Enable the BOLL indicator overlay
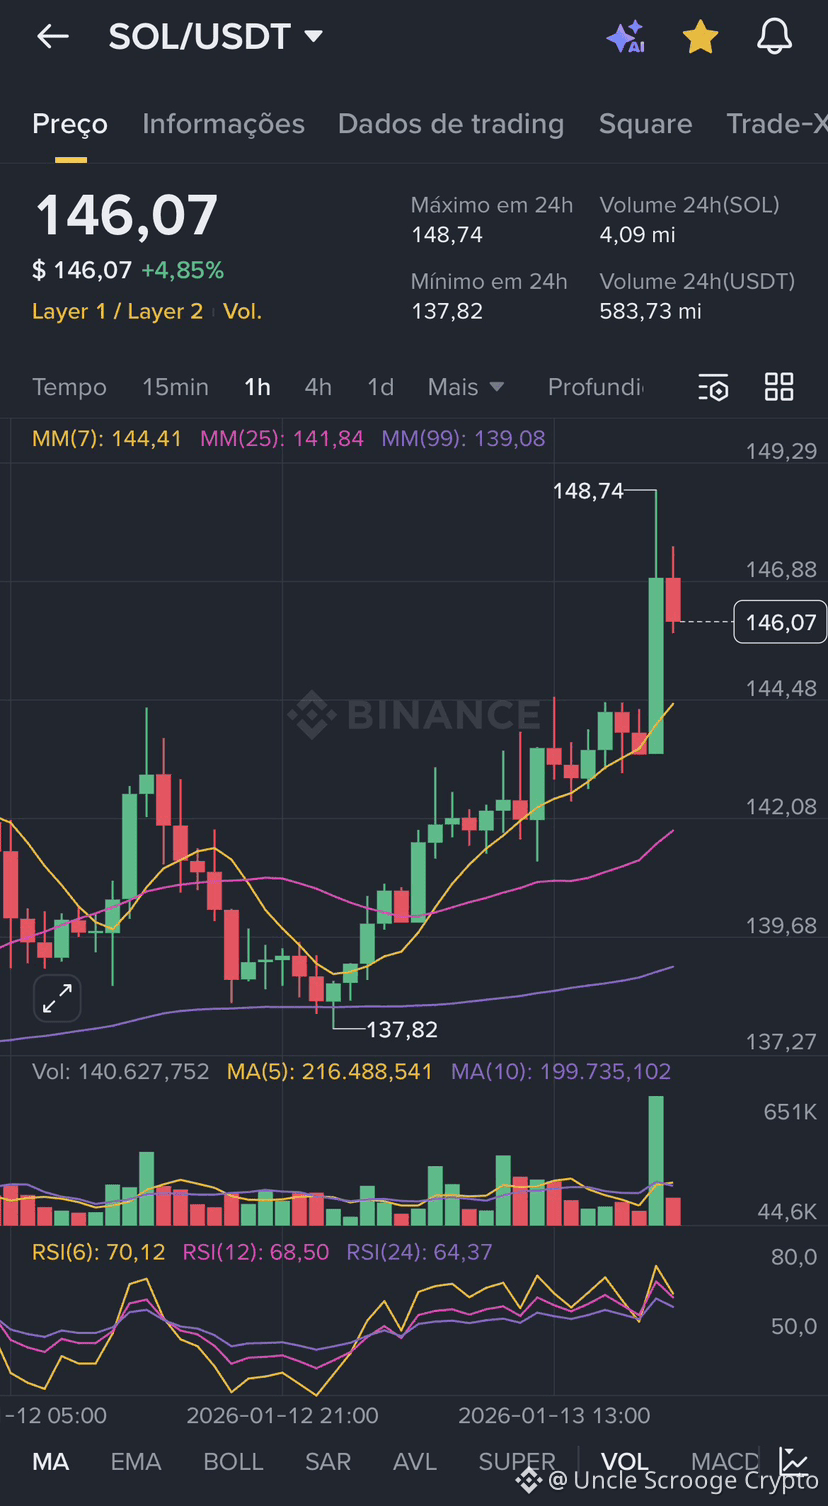Screen dimensions: 828x1506 (233, 1462)
